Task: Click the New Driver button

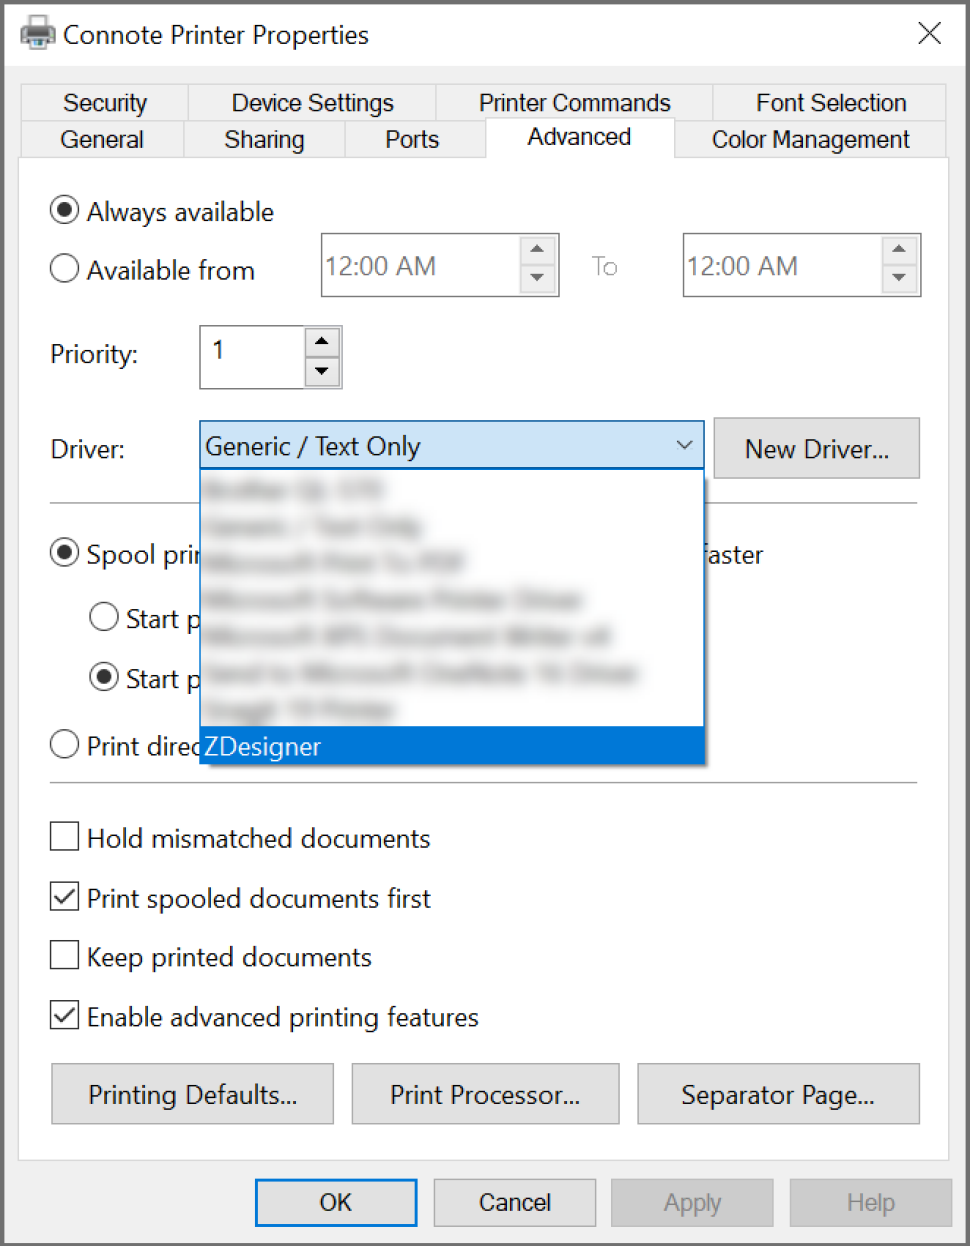Action: tap(816, 448)
